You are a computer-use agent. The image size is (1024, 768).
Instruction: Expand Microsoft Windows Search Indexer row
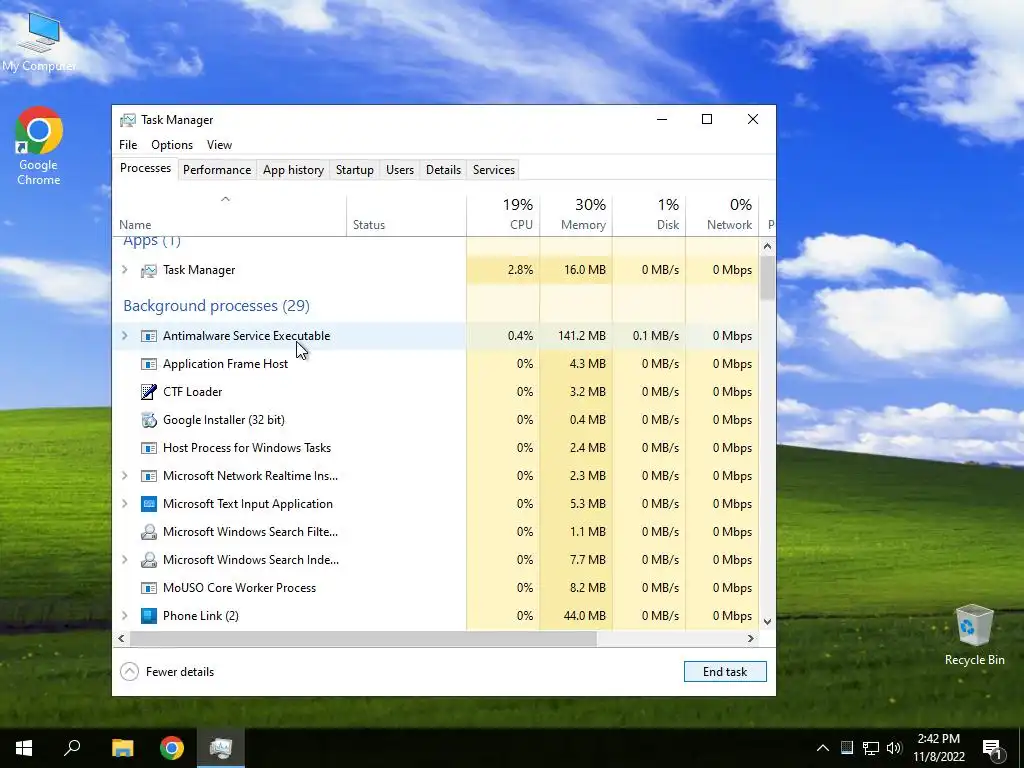coord(125,560)
